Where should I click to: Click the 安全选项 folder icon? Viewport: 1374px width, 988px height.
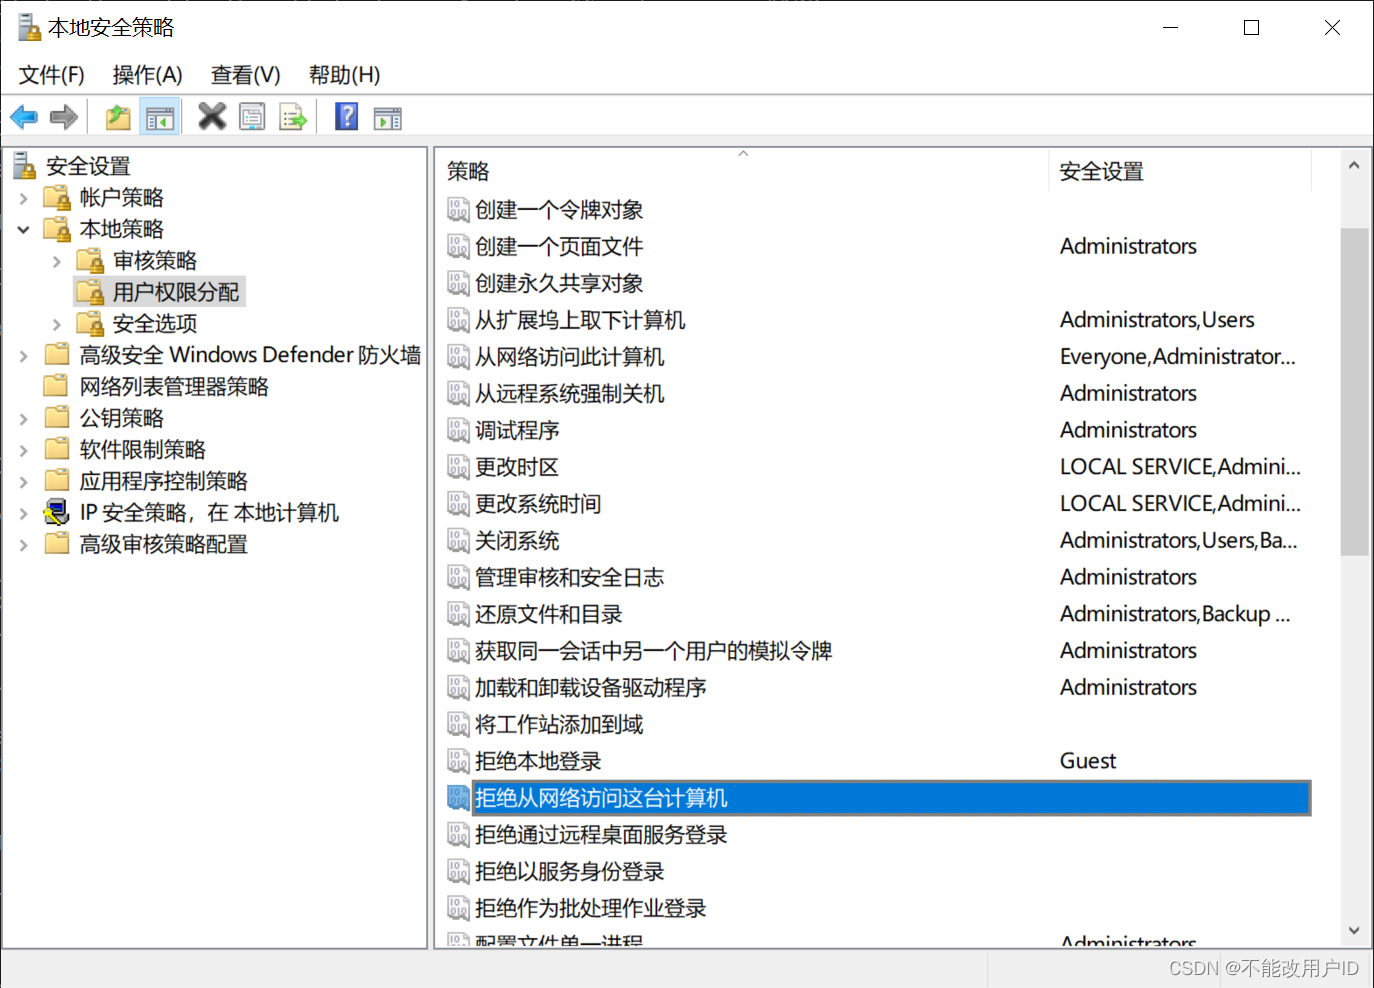pyautogui.click(x=90, y=323)
